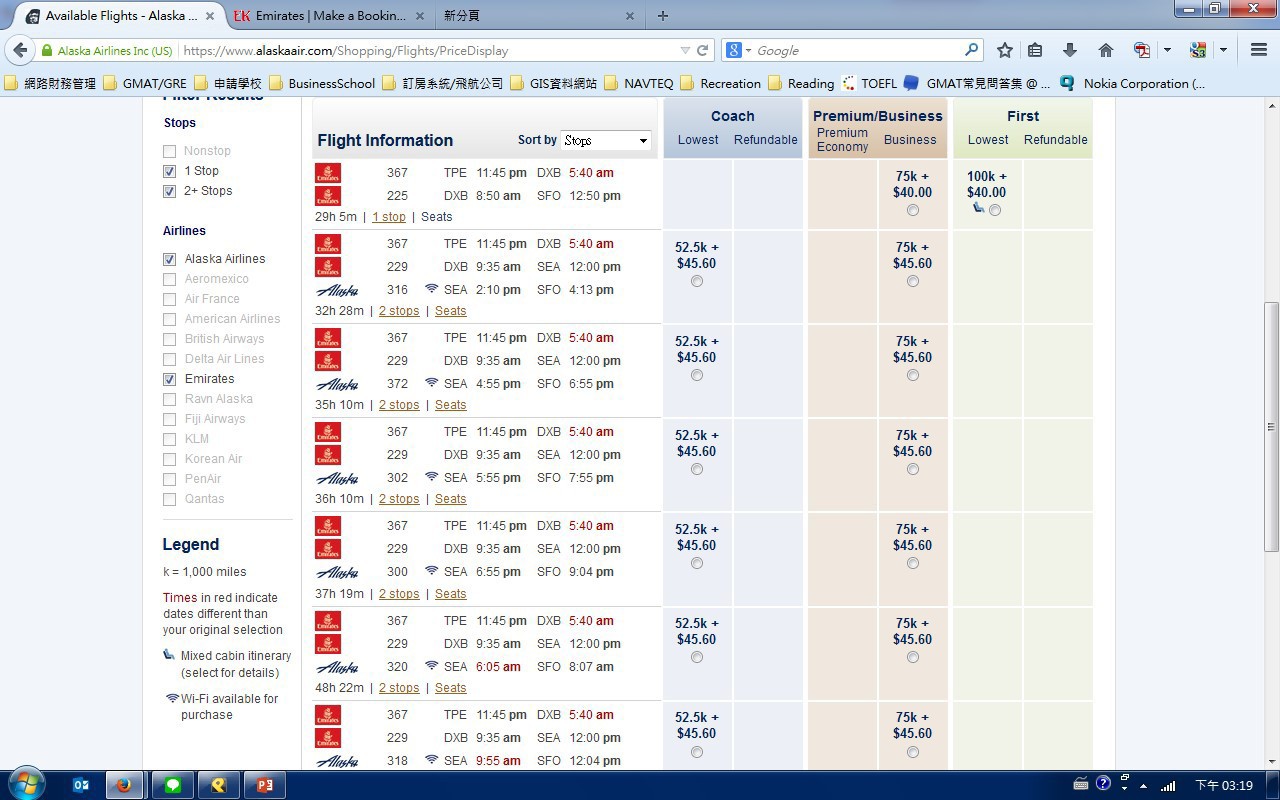Show hidden system tray icons
1280x800 pixels.
pos(1144,785)
